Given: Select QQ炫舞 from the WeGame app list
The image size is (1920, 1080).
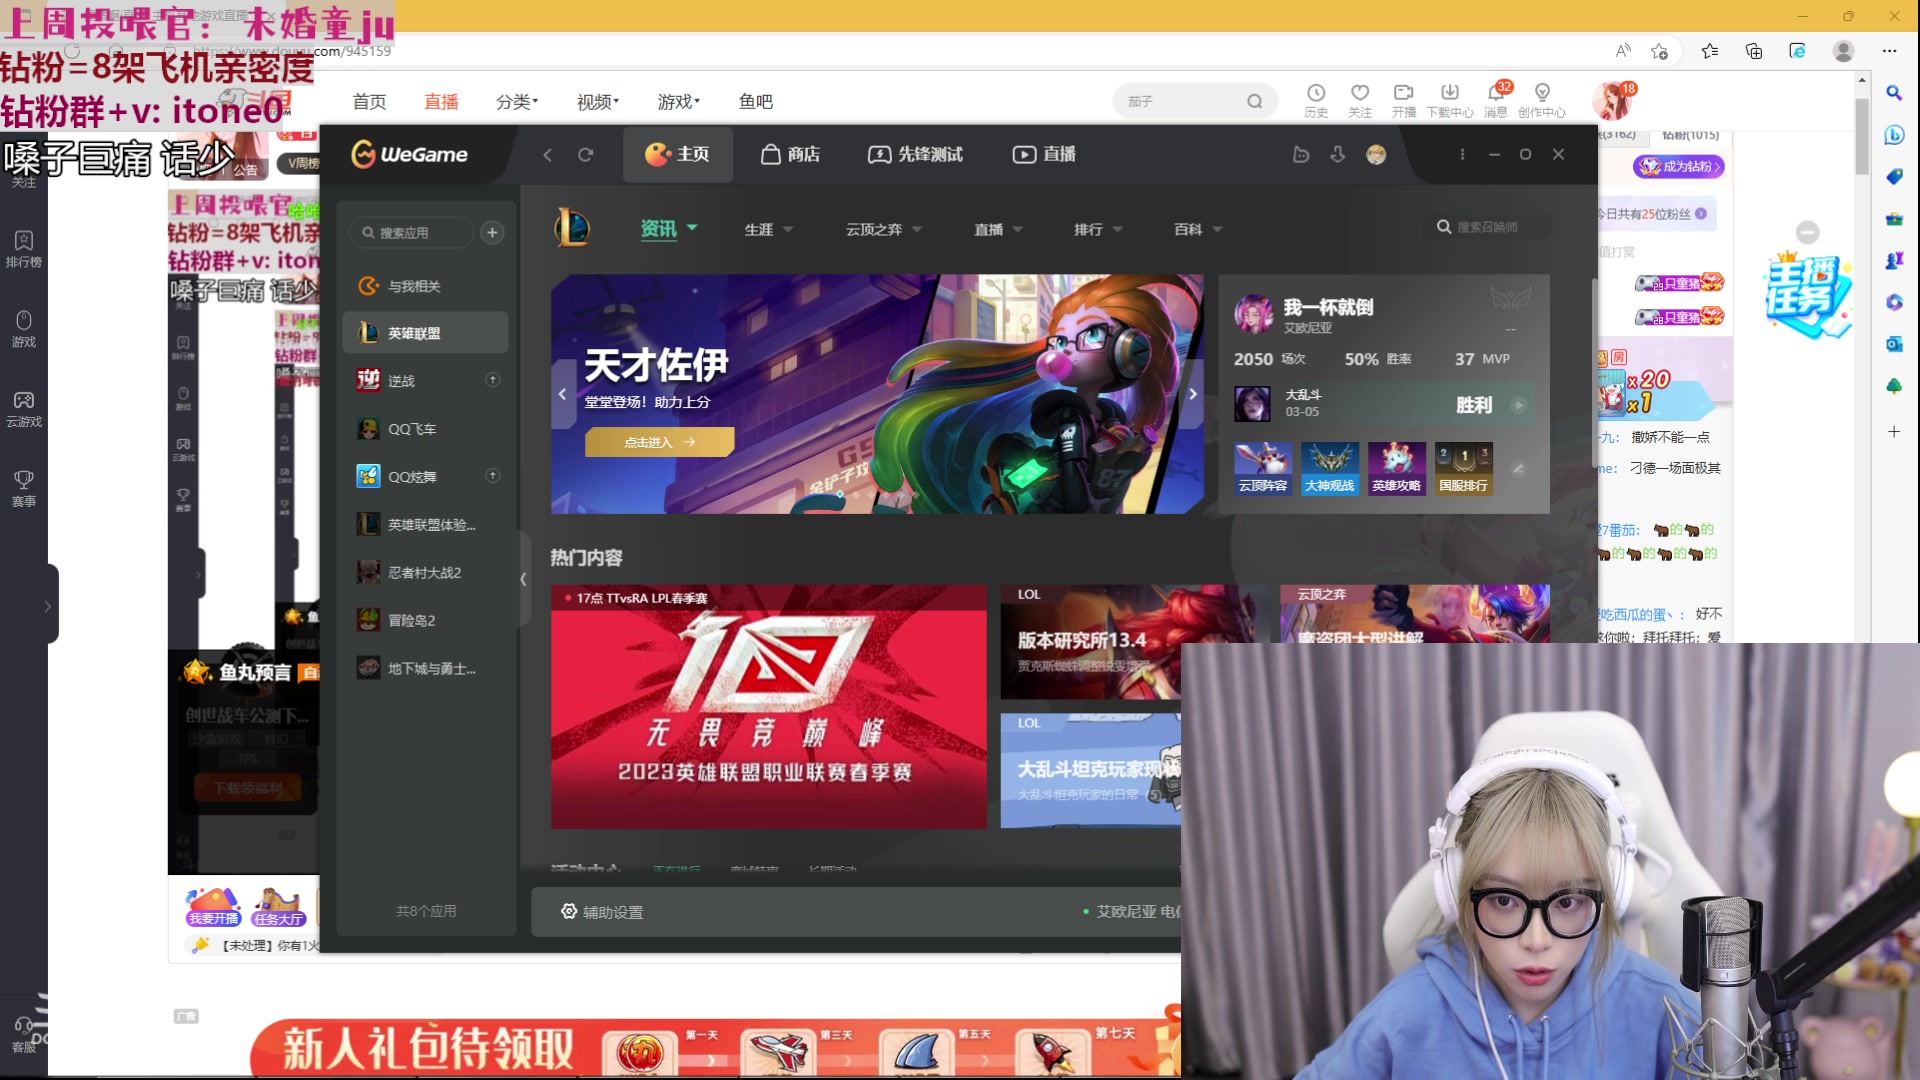Looking at the screenshot, I should tap(414, 476).
